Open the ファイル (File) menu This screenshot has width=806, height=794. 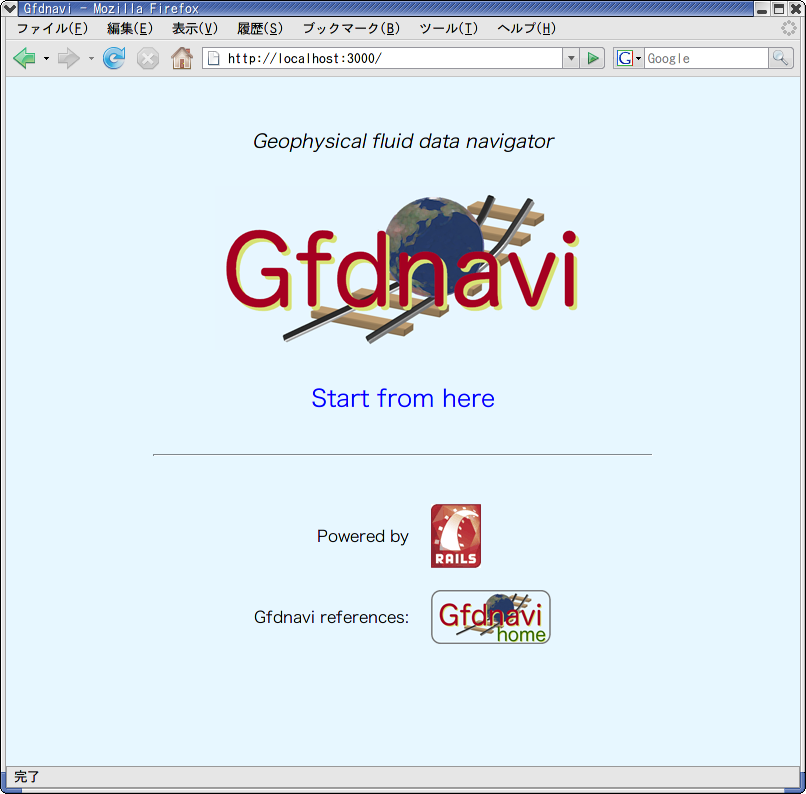pyautogui.click(x=52, y=29)
